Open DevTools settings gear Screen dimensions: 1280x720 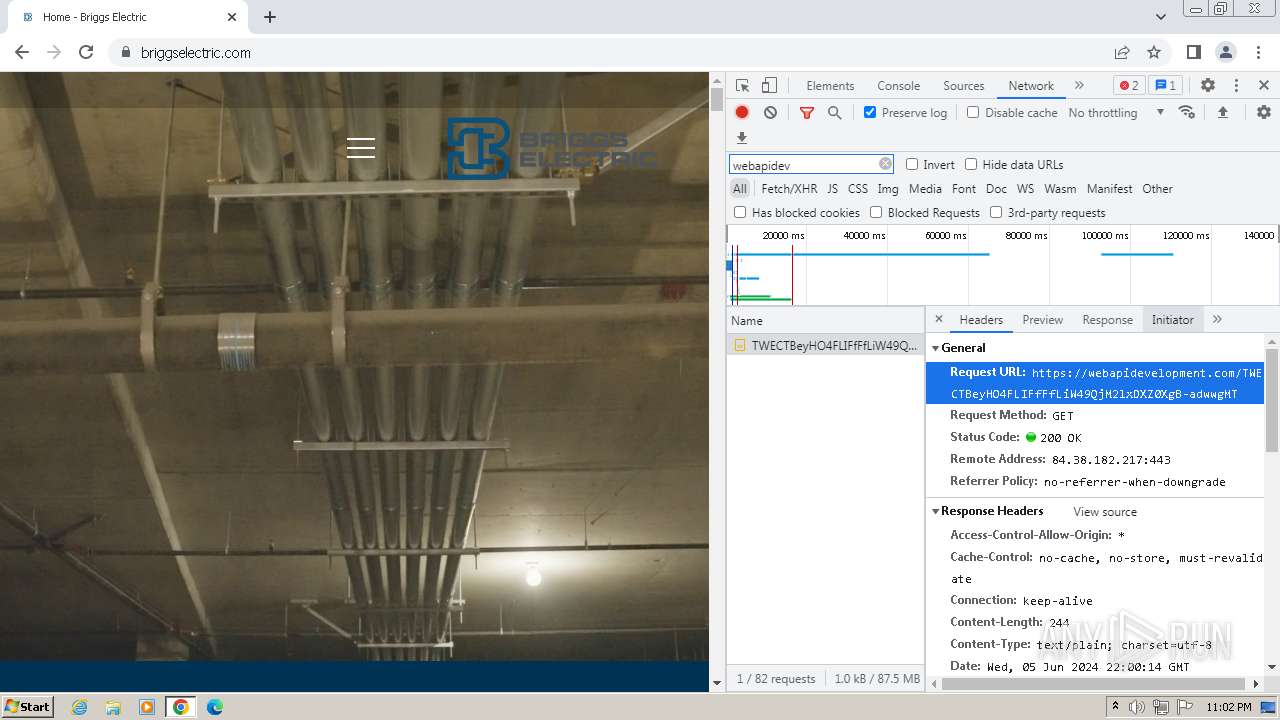tap(1208, 86)
